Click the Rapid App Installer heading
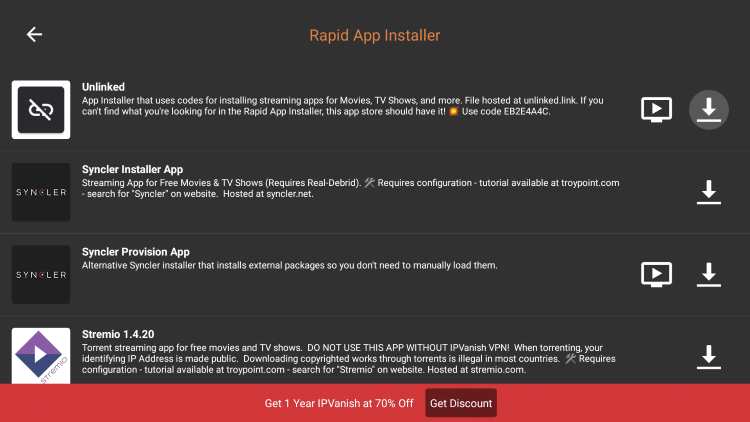 click(x=375, y=35)
